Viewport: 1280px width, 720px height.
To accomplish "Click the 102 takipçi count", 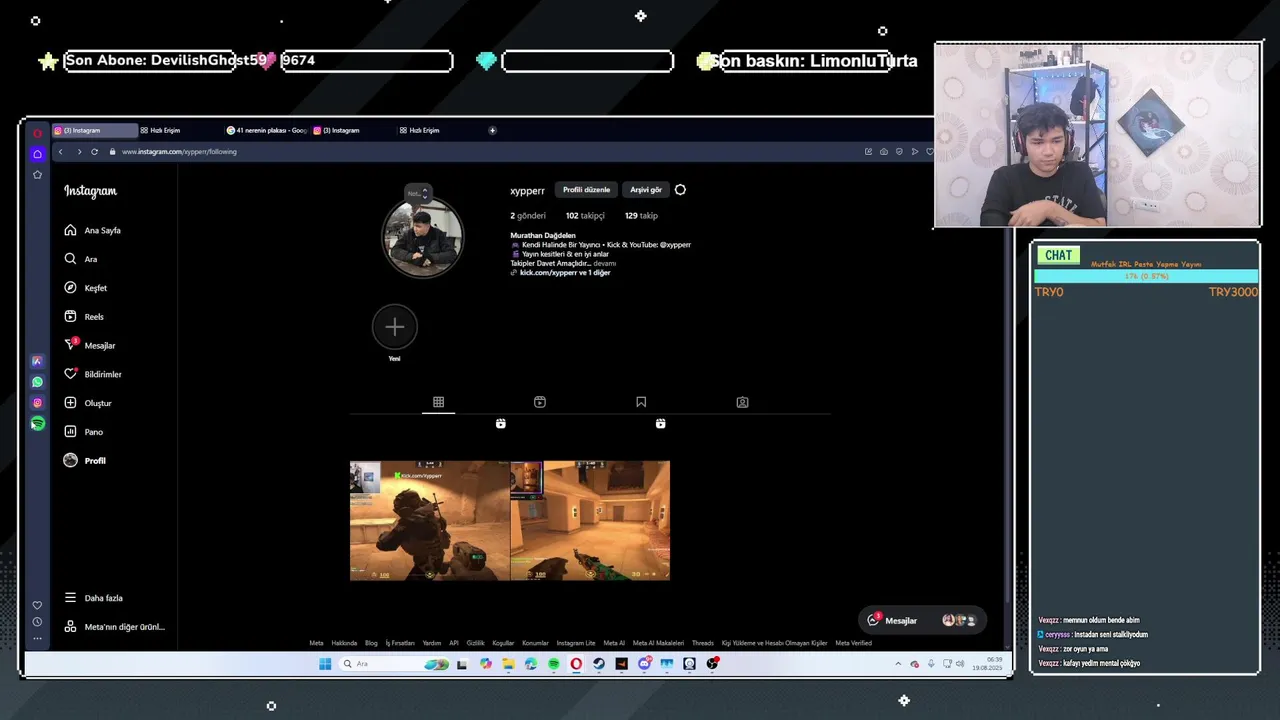I will (585, 216).
